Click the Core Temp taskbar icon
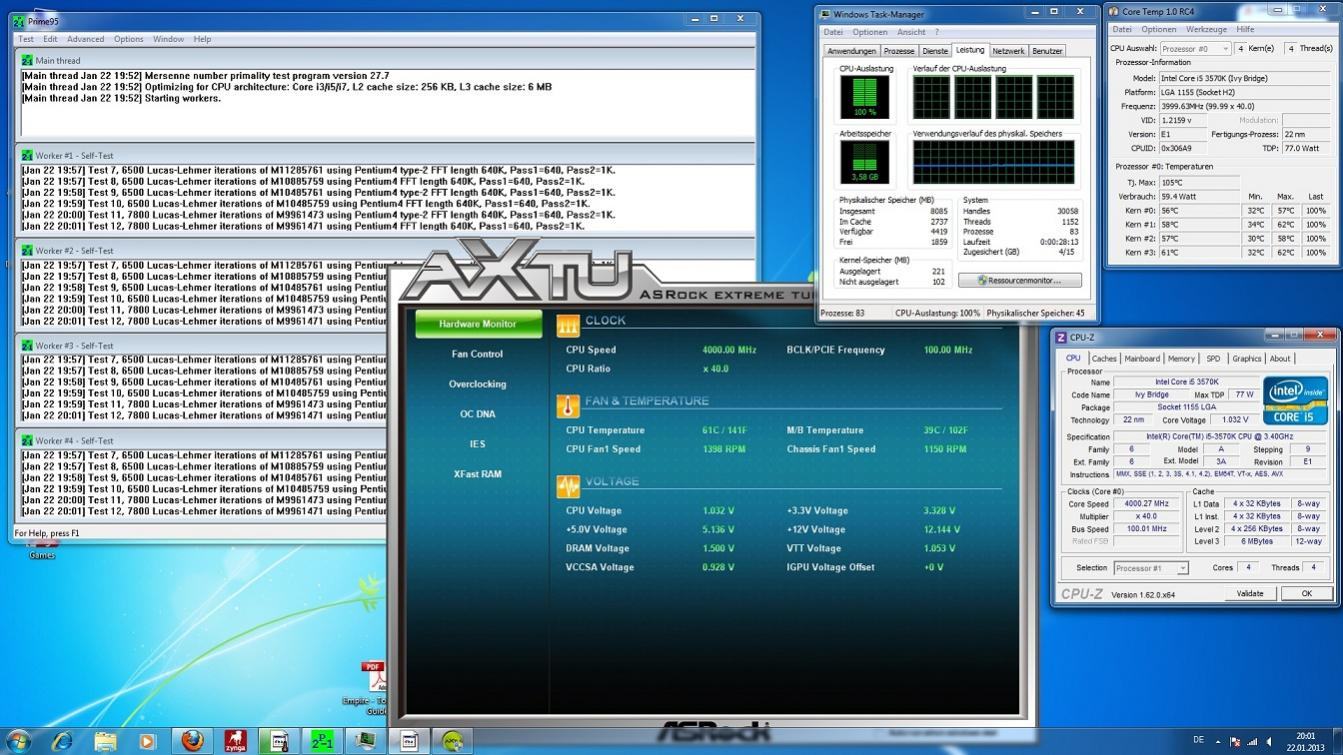The width and height of the screenshot is (1343, 755). pyautogui.click(x=279, y=741)
